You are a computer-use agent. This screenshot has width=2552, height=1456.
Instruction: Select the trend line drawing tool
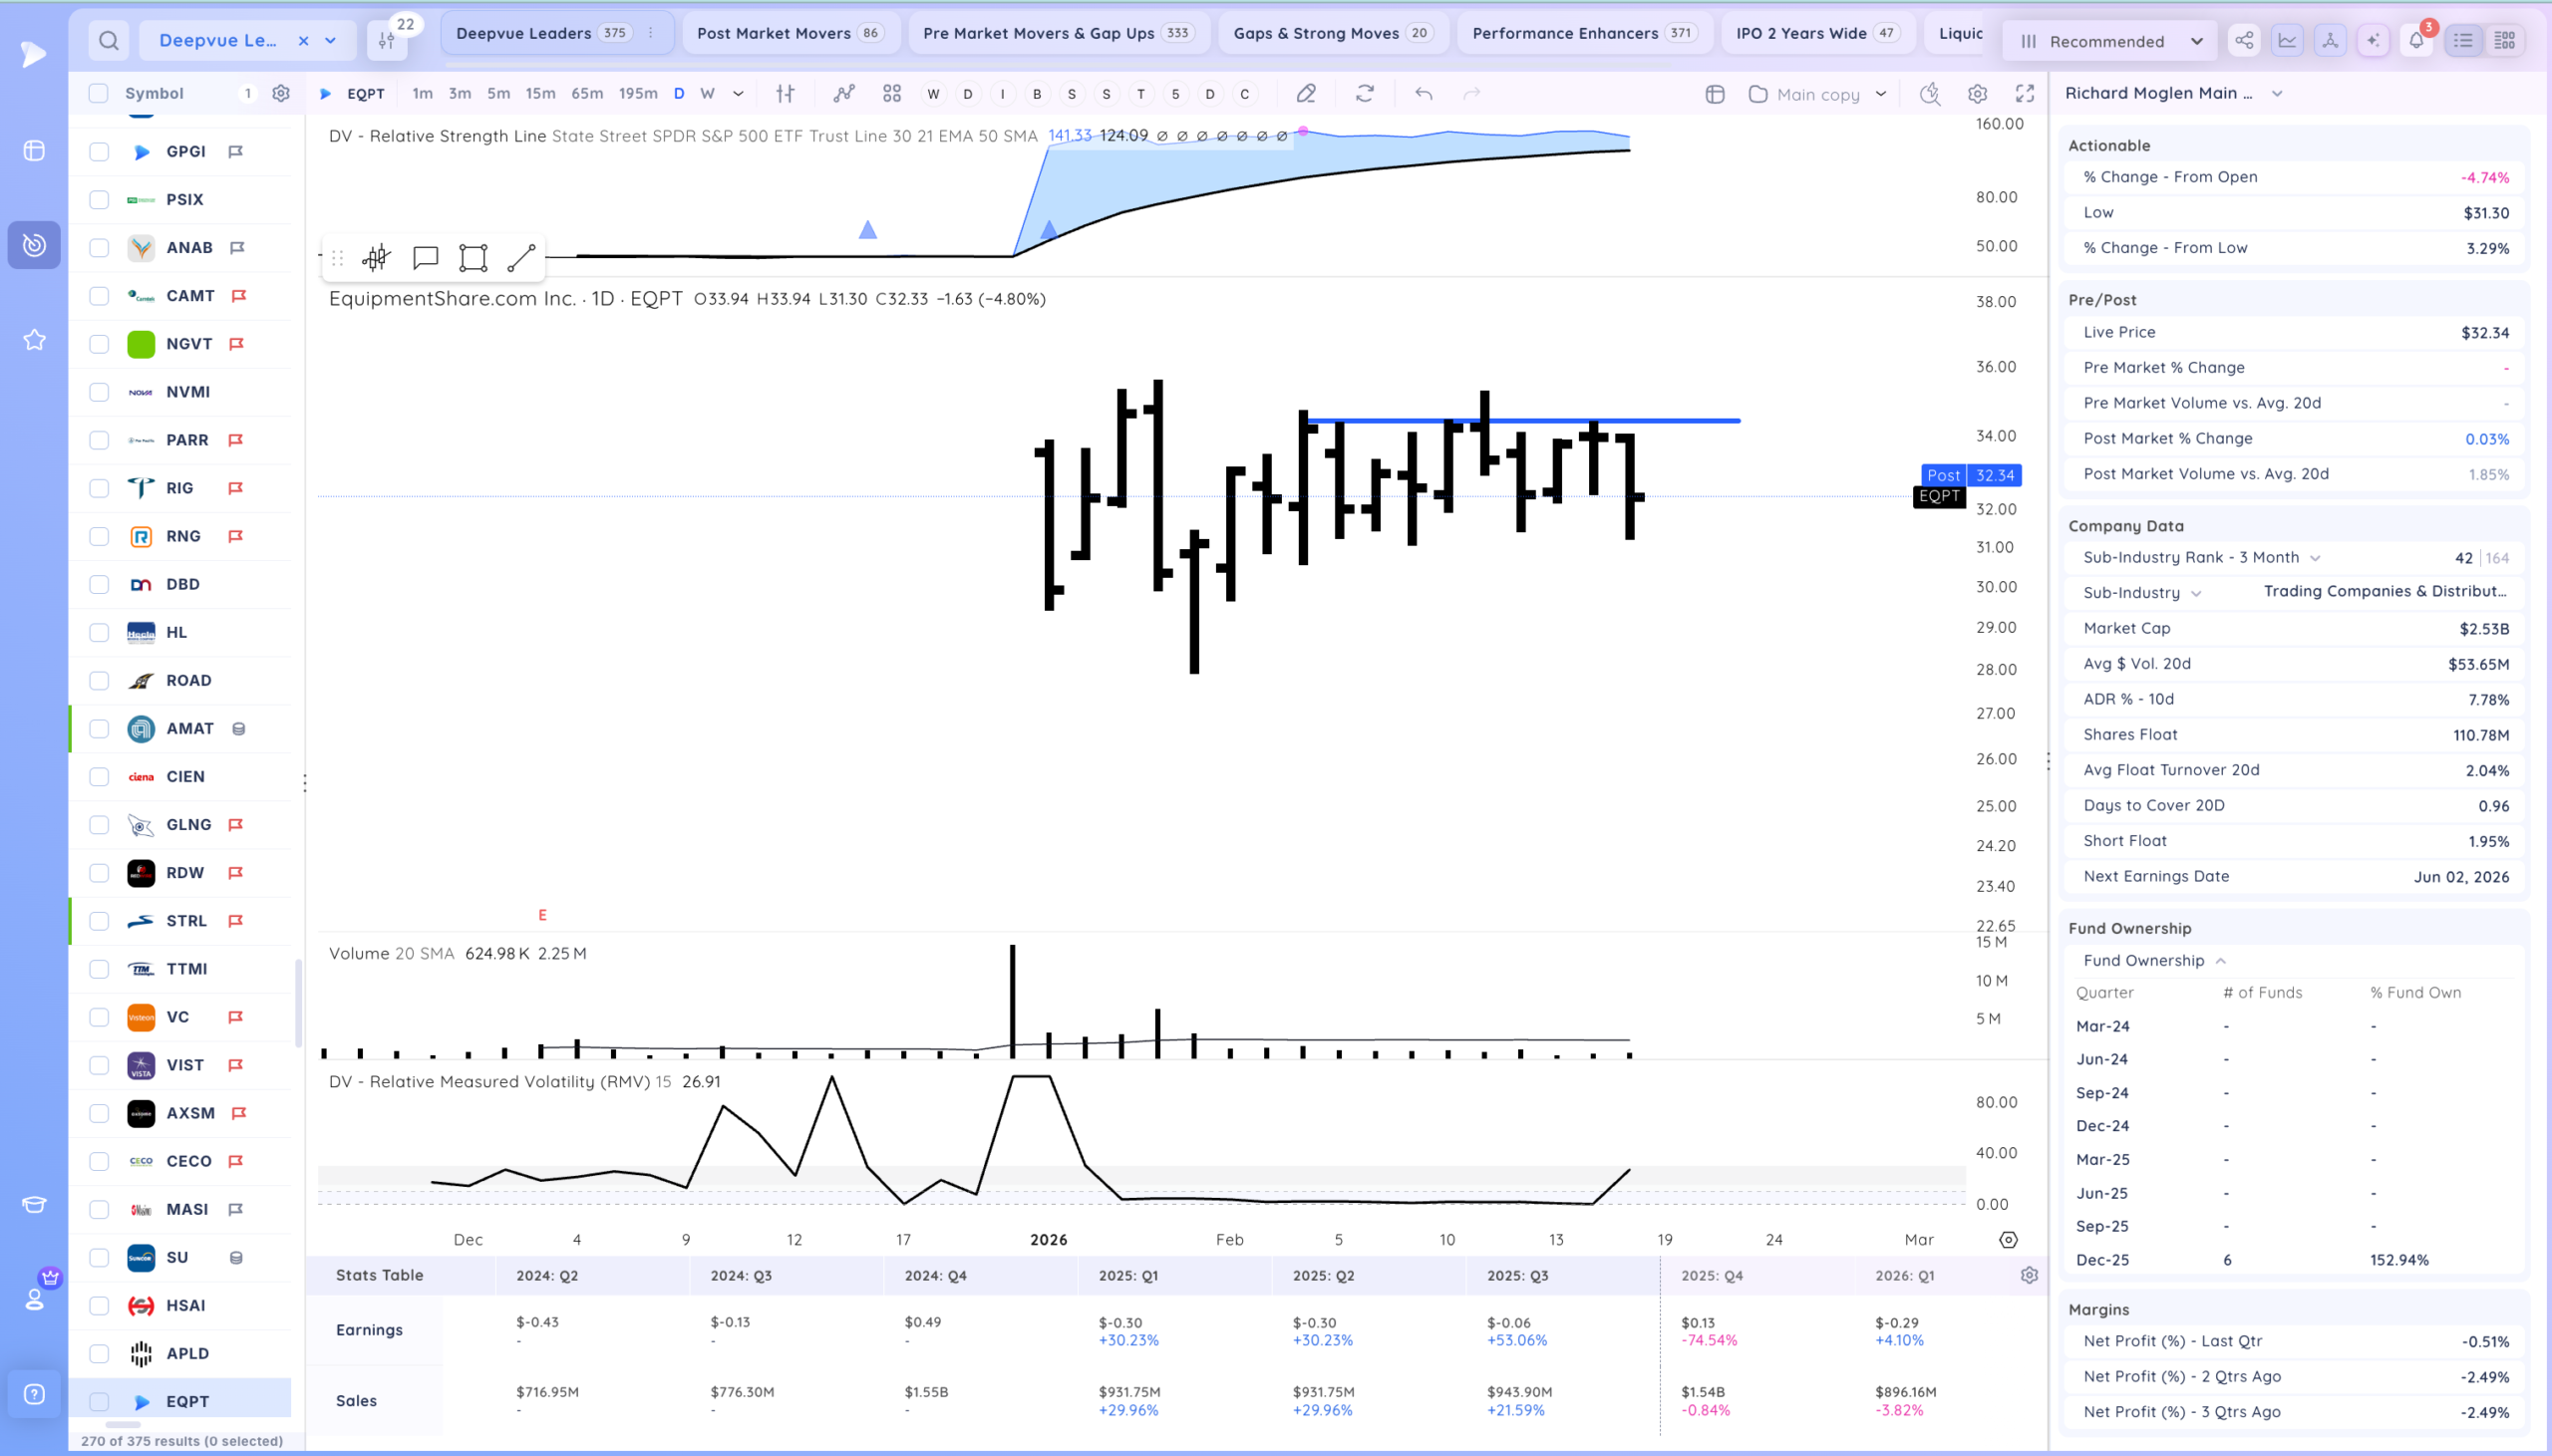click(x=521, y=258)
